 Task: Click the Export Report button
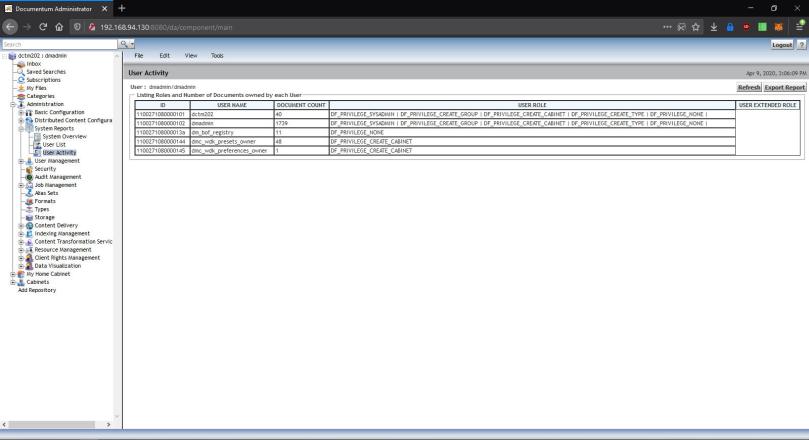click(x=785, y=88)
